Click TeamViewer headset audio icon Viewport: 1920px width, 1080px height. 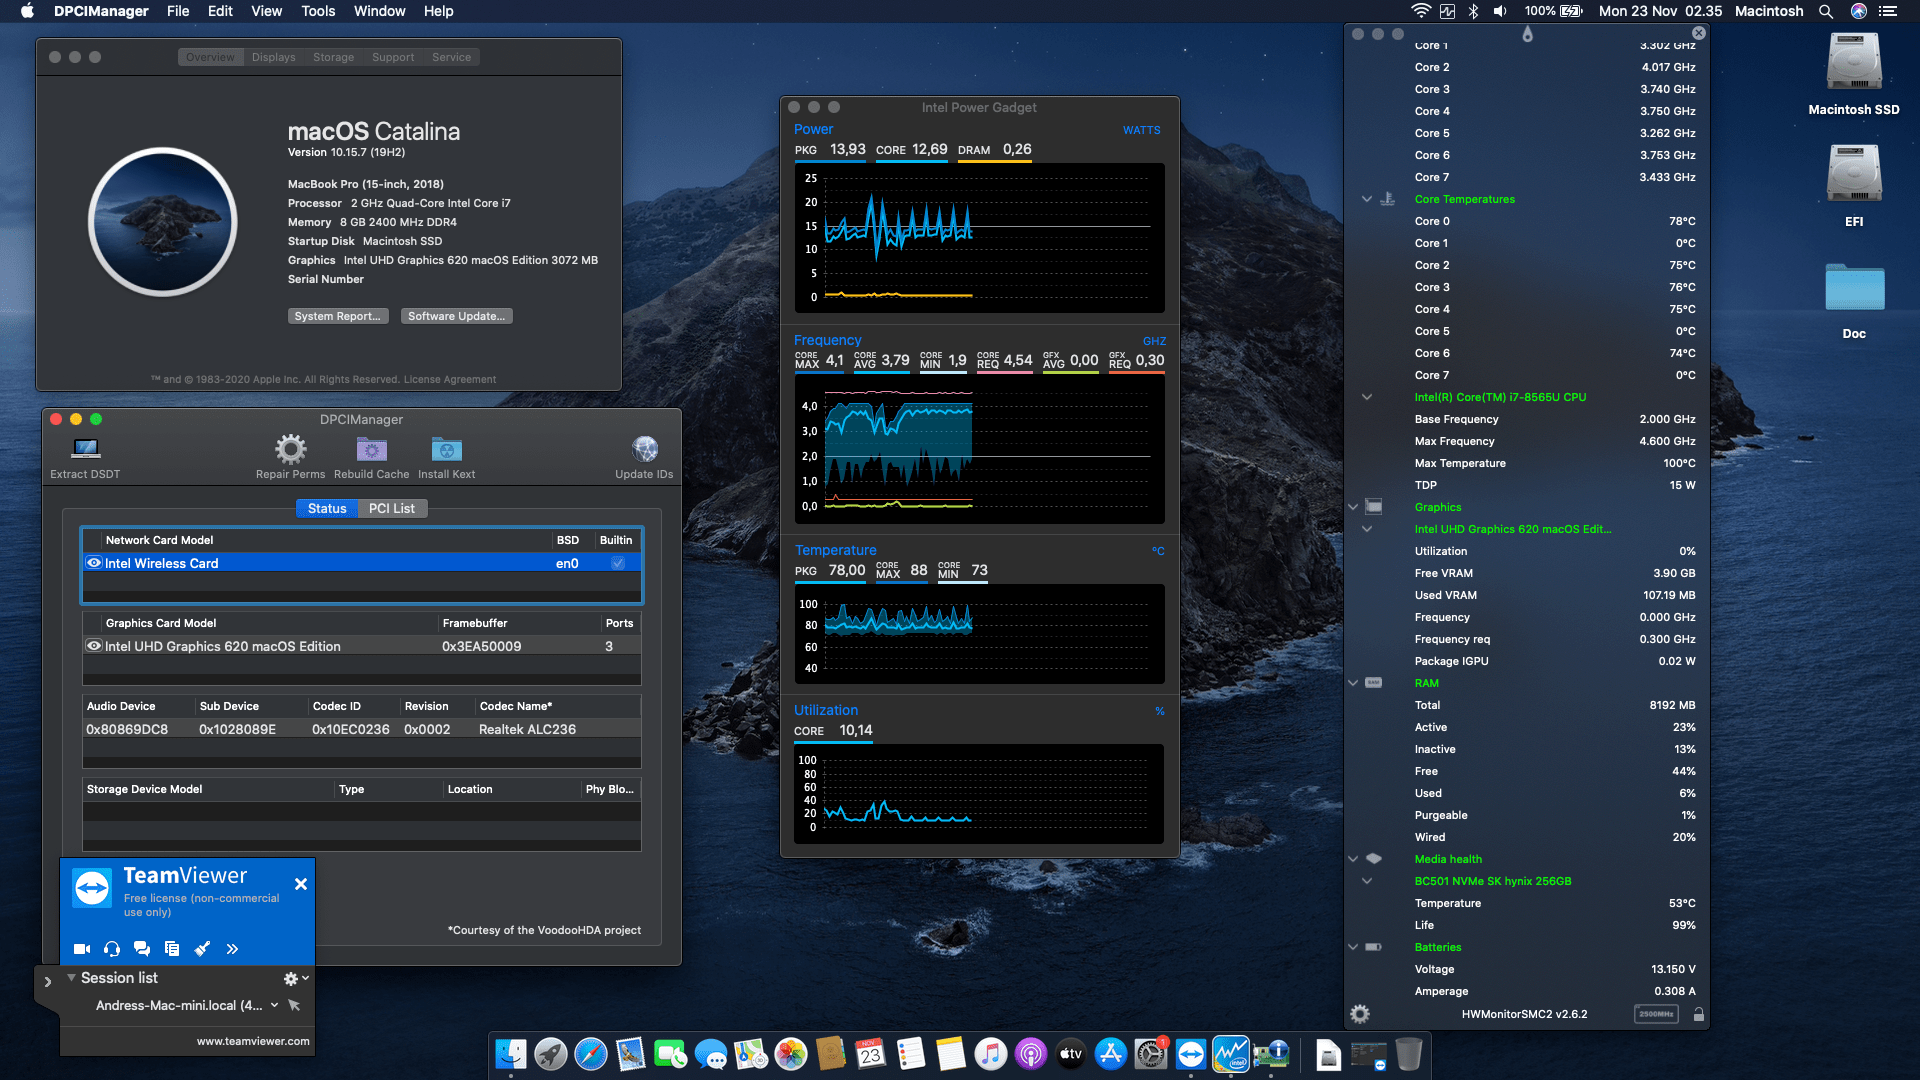(x=112, y=949)
